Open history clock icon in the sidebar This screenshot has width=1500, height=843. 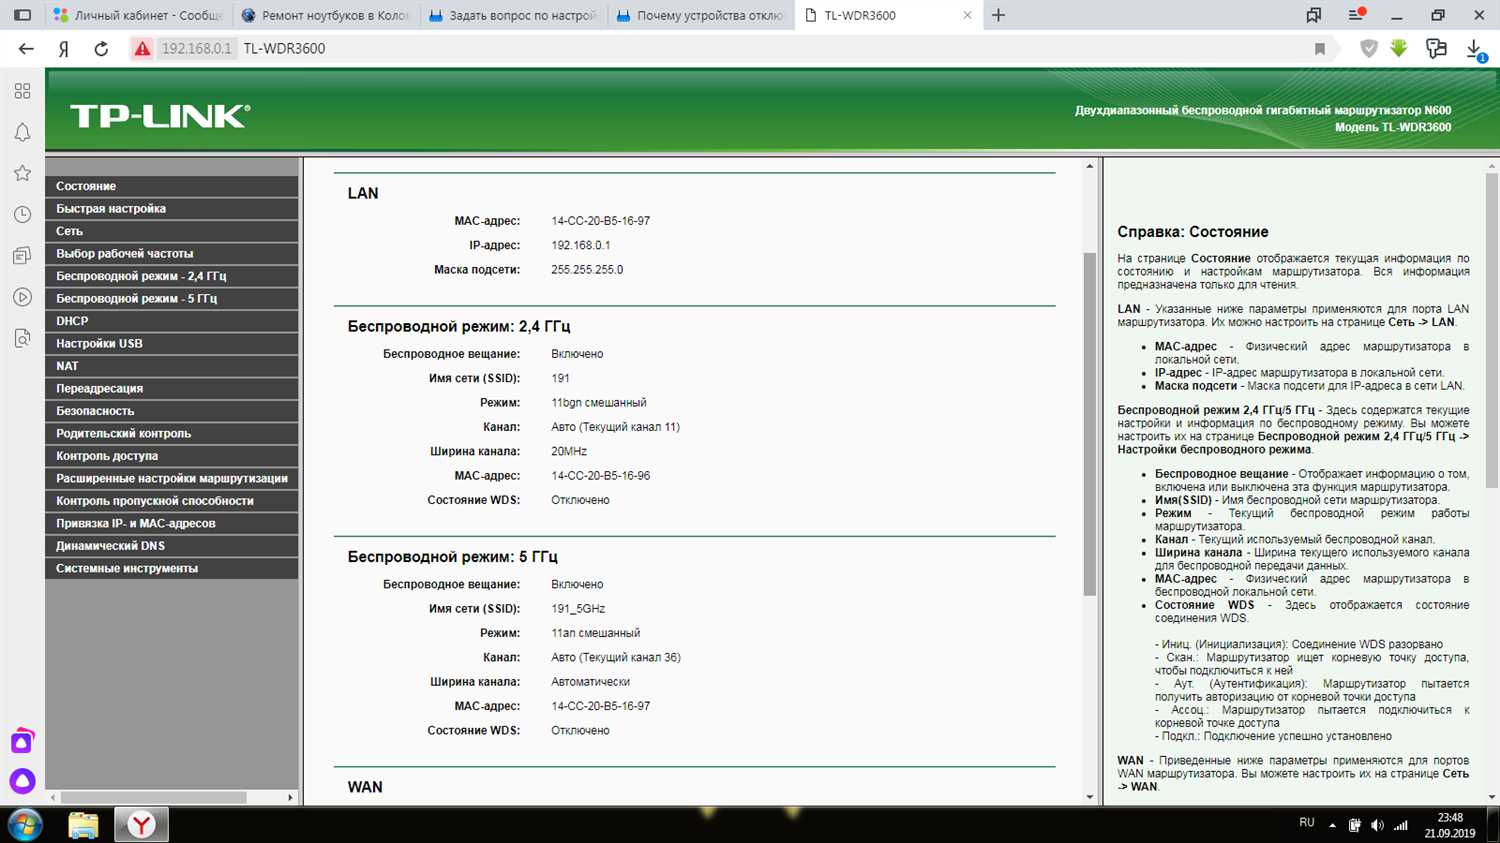(x=22, y=215)
